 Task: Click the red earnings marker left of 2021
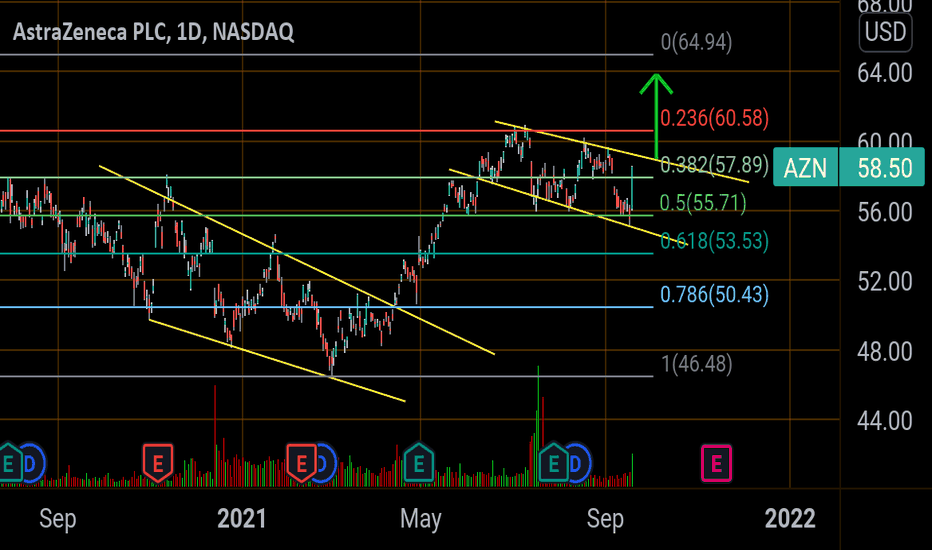[x=158, y=463]
